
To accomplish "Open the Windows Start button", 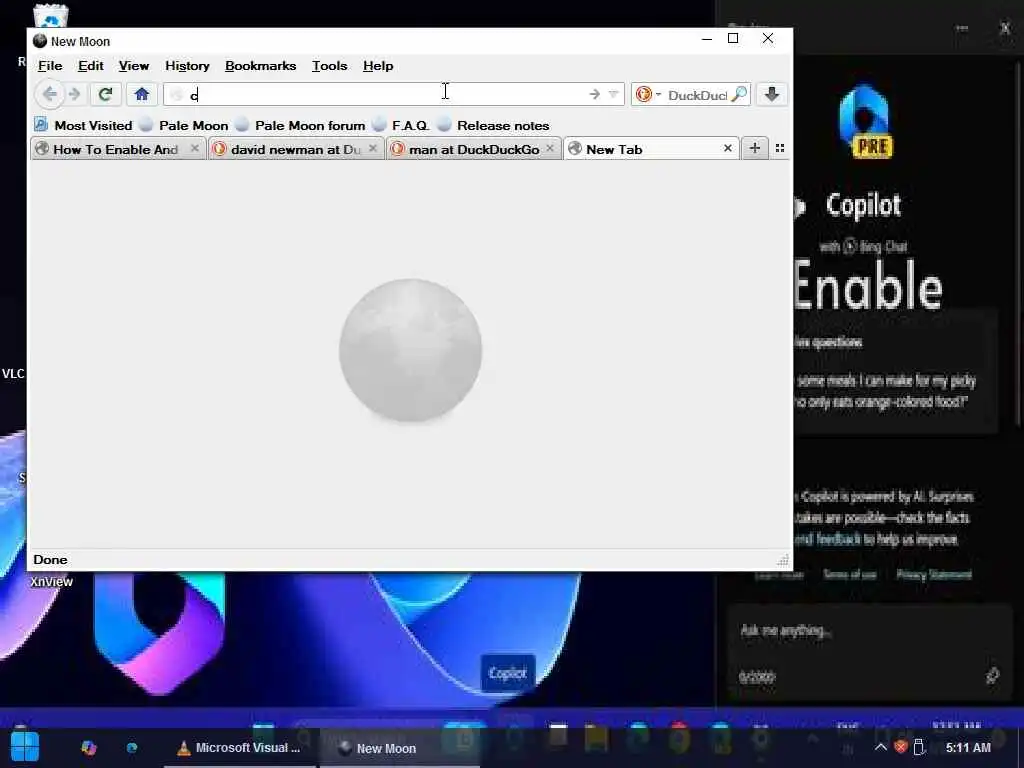I will (25, 747).
